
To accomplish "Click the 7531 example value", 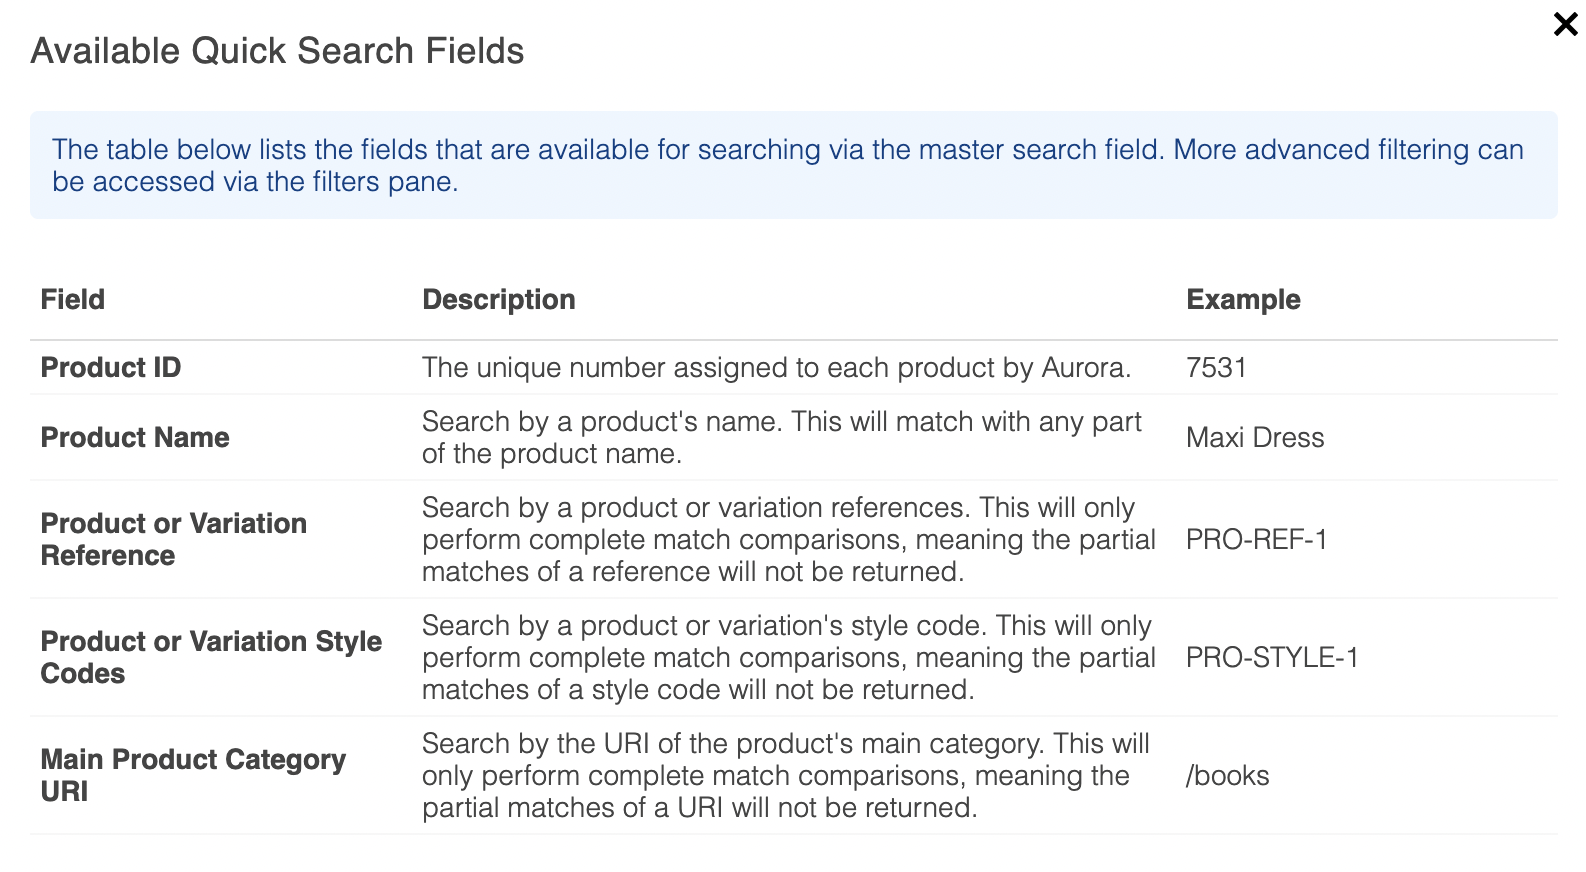I will coord(1215,368).
